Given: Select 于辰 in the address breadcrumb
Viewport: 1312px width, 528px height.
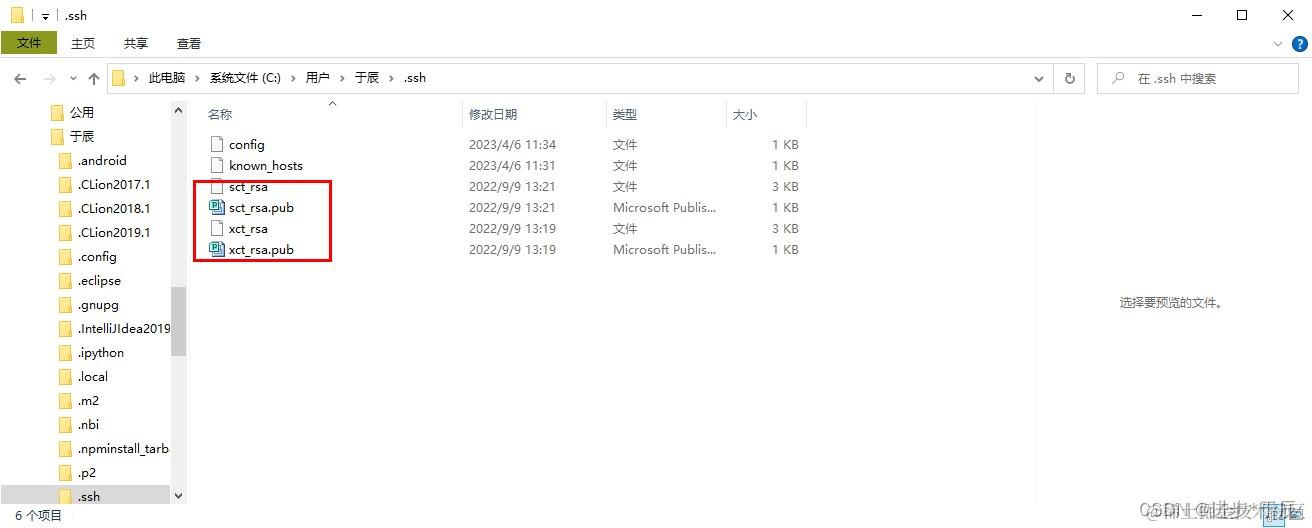Looking at the screenshot, I should [x=367, y=78].
